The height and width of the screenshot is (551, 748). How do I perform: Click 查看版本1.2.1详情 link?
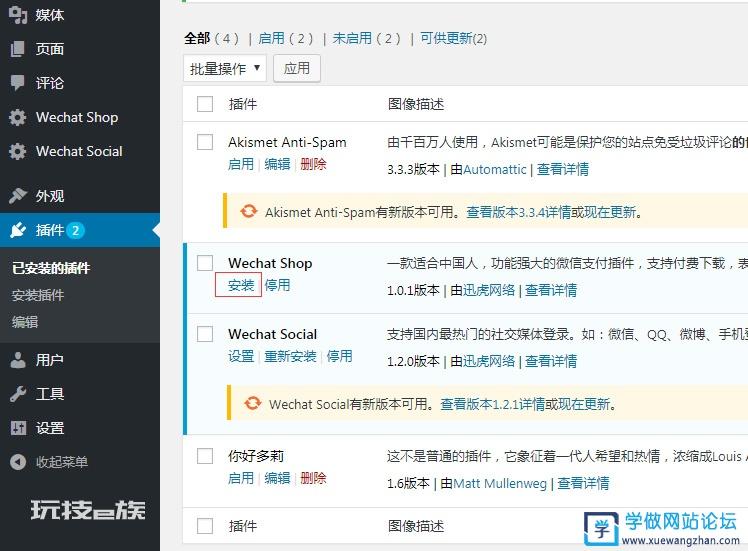coord(492,405)
